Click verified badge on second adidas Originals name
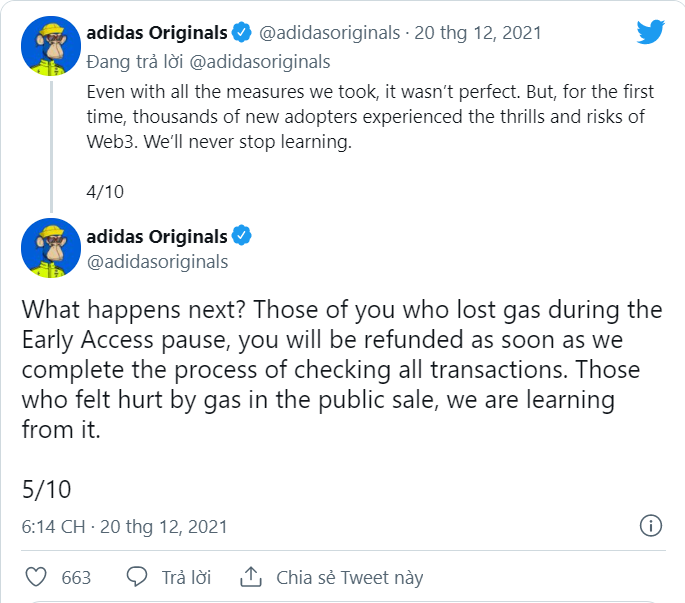The width and height of the screenshot is (685, 603). (x=242, y=237)
